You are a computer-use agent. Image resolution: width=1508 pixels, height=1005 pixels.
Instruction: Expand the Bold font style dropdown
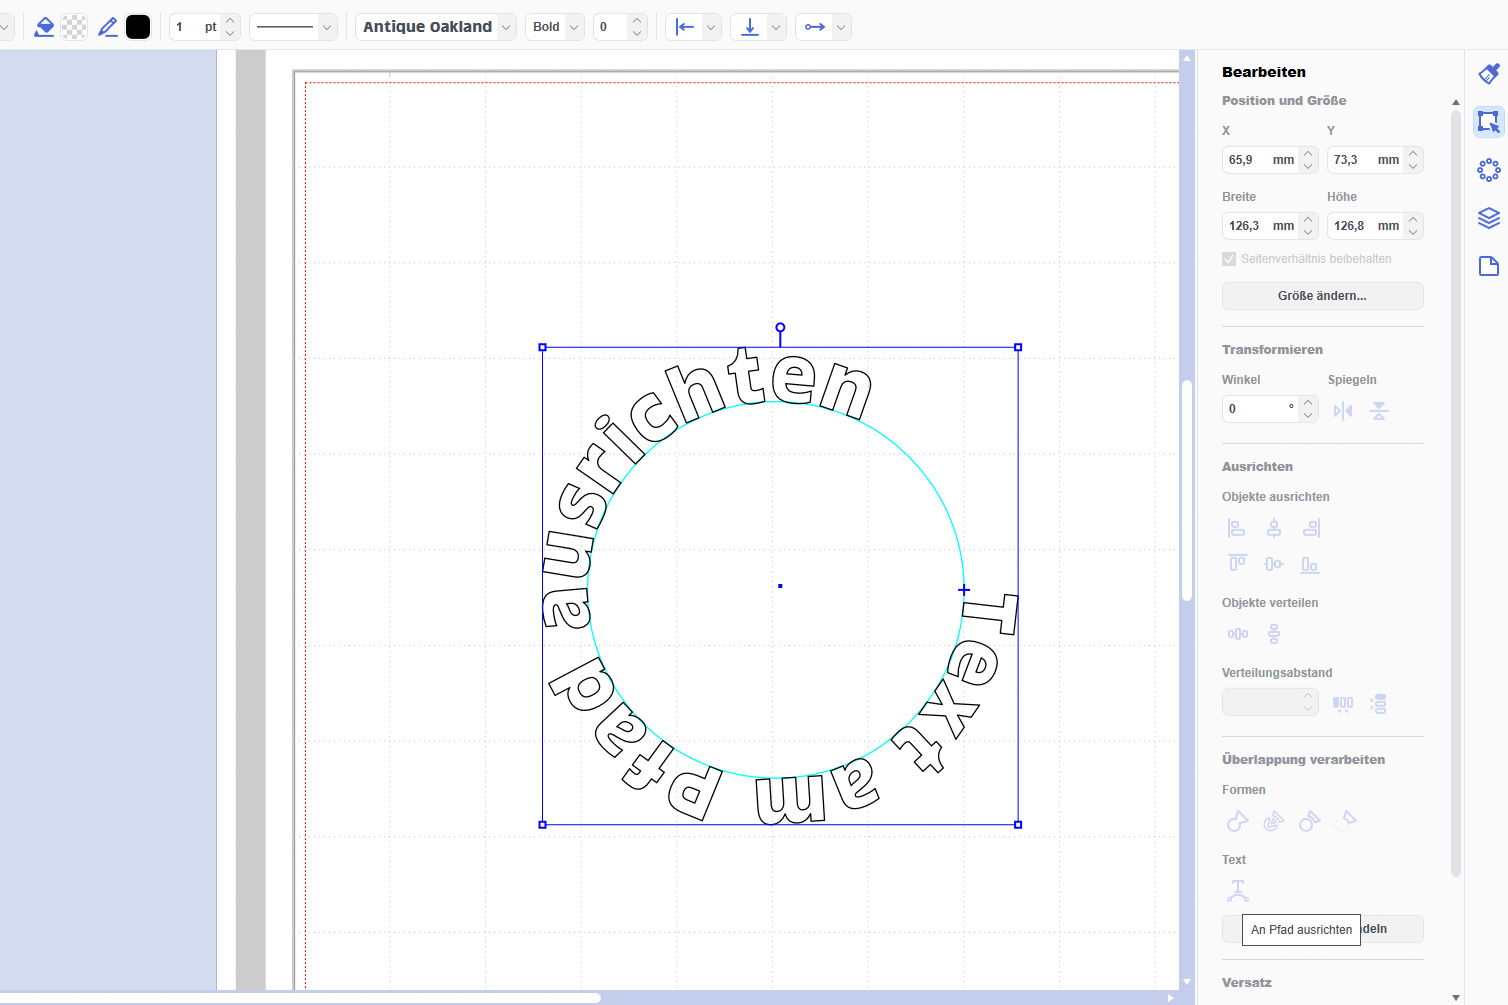554,27
